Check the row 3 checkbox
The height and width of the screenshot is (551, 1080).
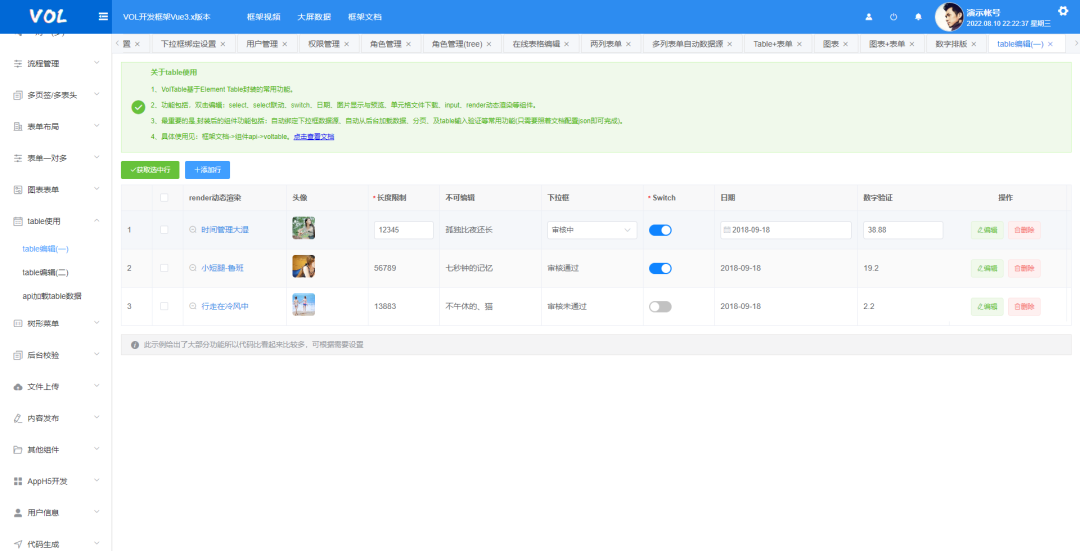click(x=164, y=306)
